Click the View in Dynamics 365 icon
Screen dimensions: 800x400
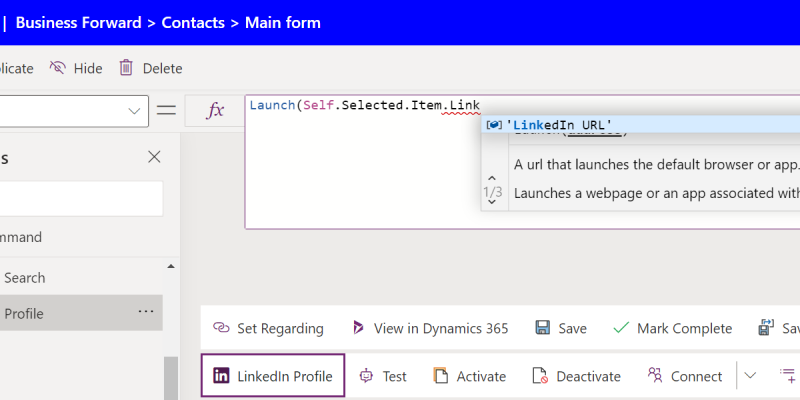pos(359,328)
